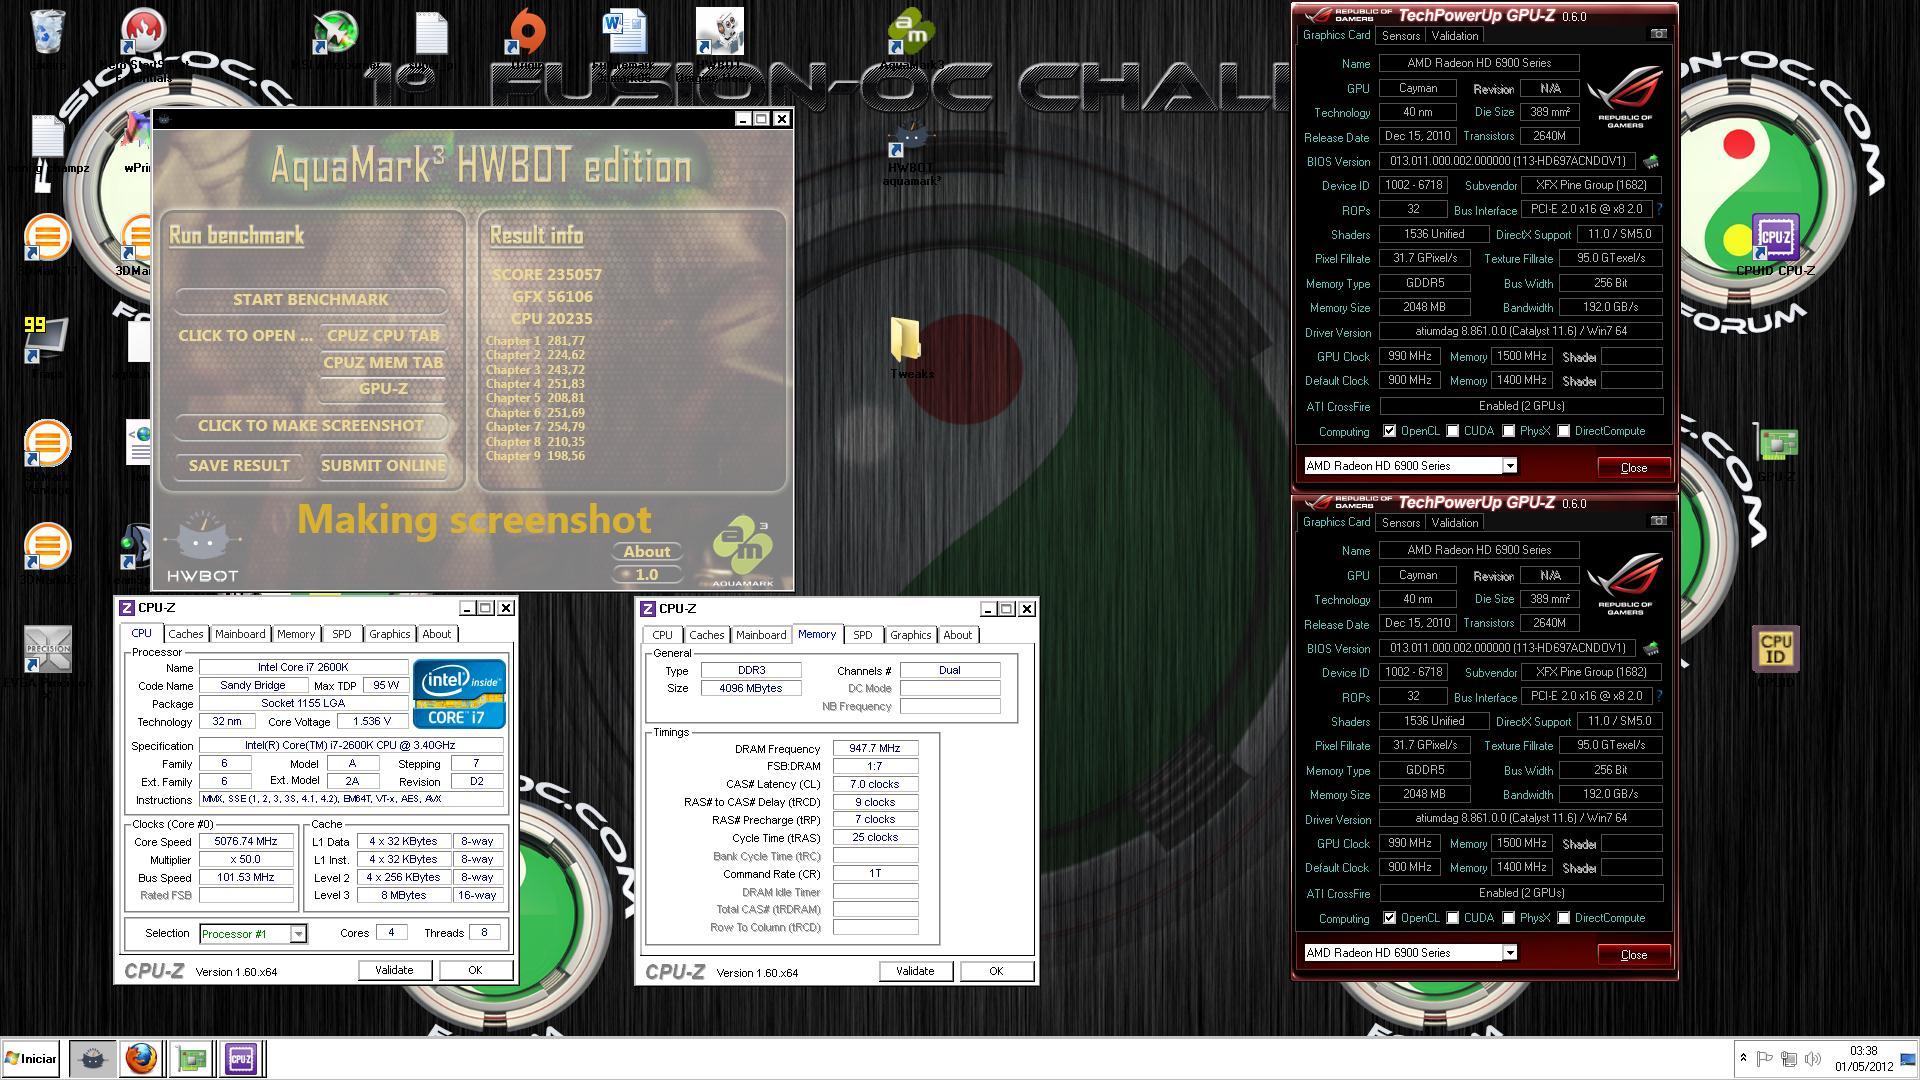This screenshot has width=1920, height=1080.
Task: Switch to Sensors tab in top GPU-Z
Action: (1400, 35)
